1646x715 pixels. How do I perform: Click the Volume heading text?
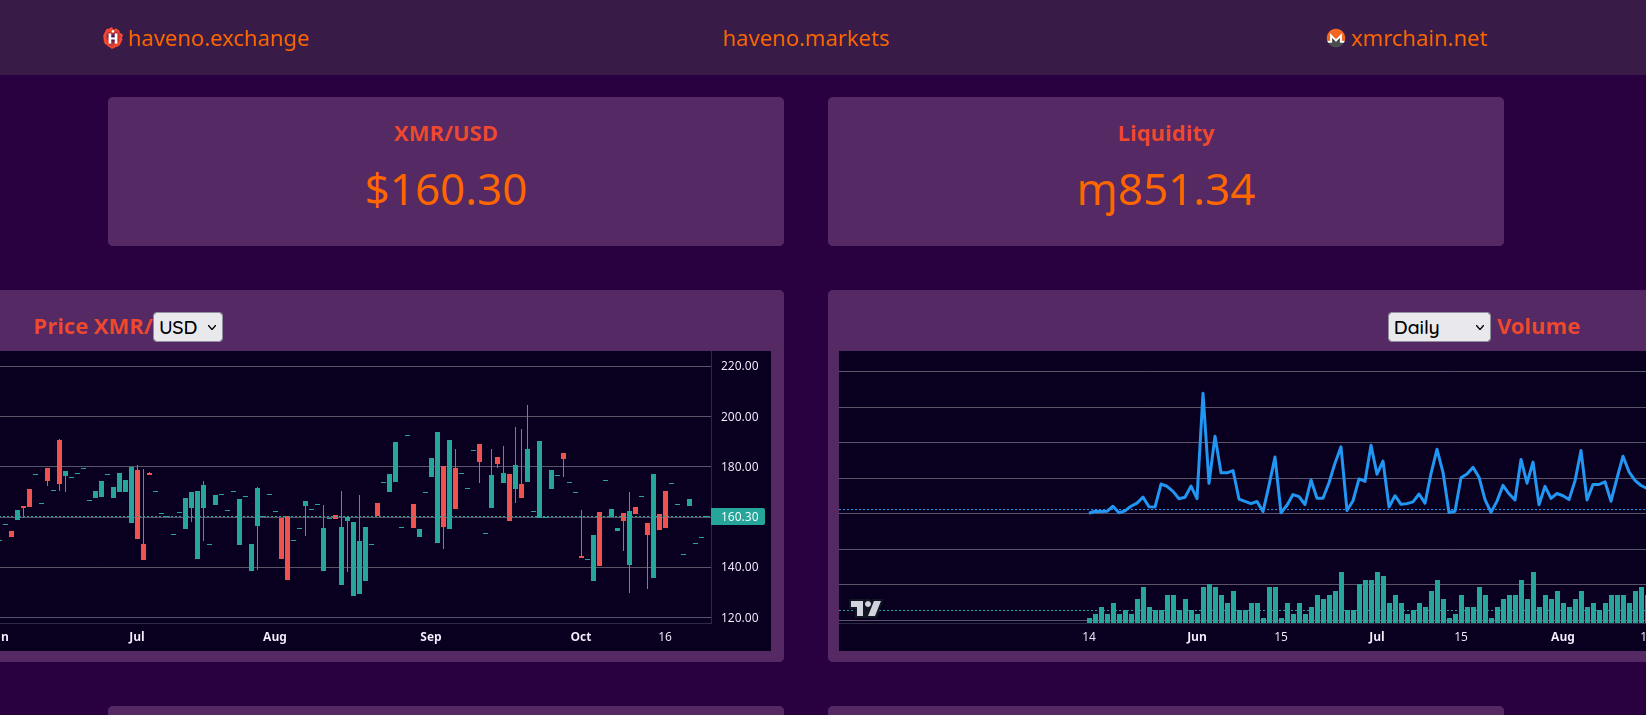pyautogui.click(x=1538, y=327)
